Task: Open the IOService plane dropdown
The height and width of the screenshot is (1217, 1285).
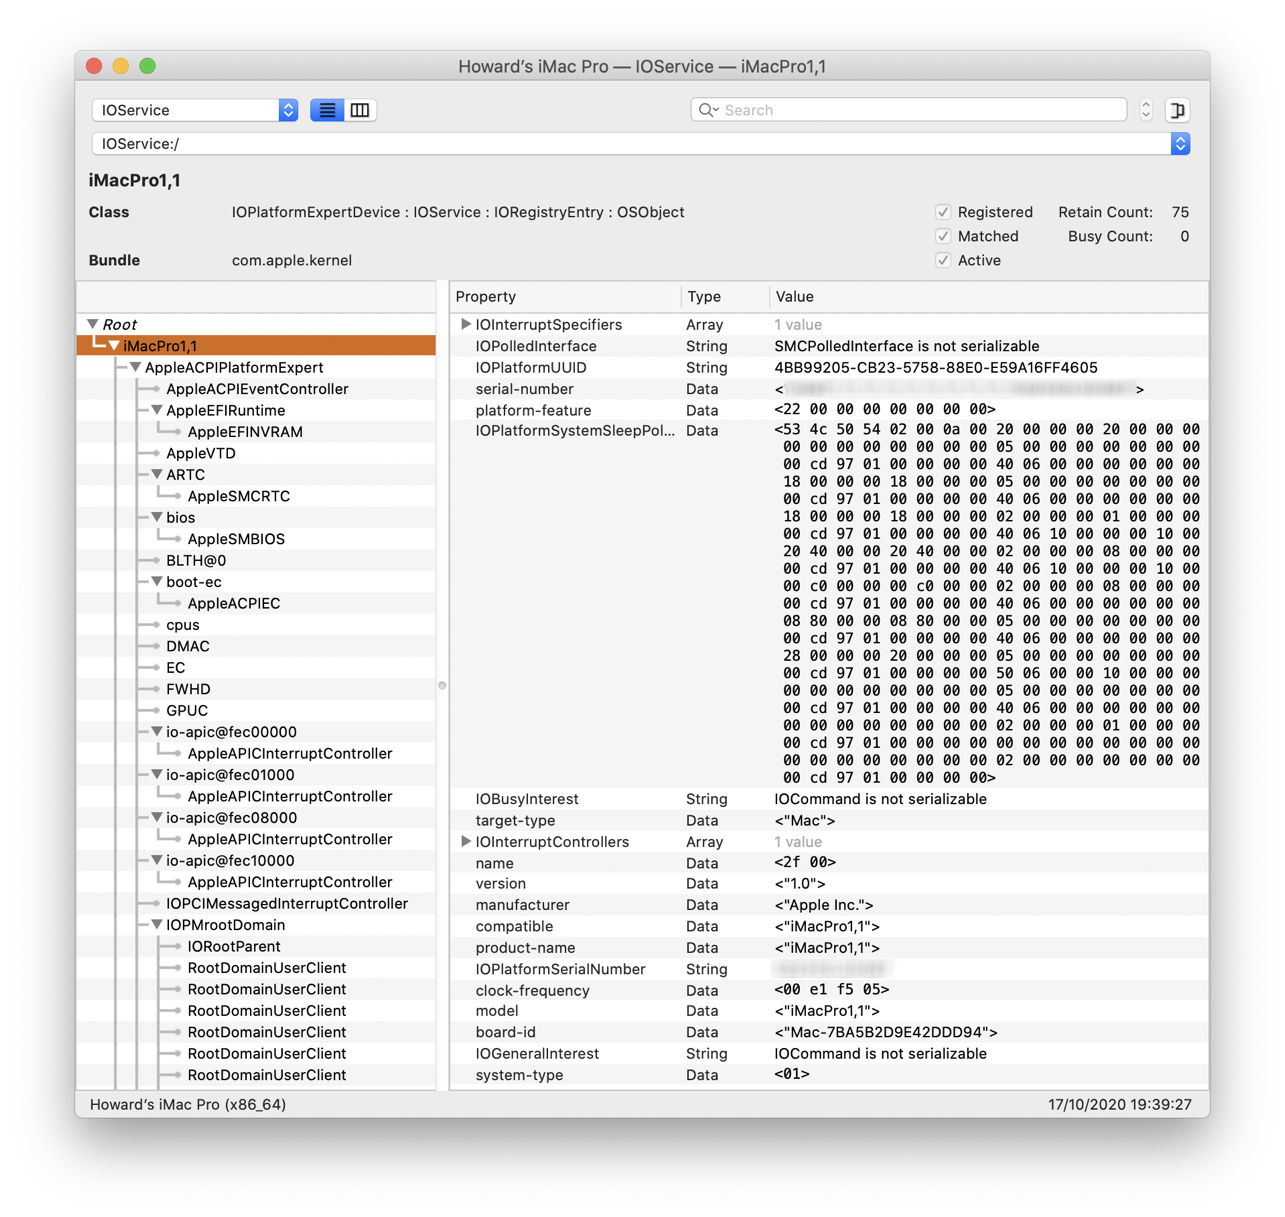Action: (x=195, y=110)
